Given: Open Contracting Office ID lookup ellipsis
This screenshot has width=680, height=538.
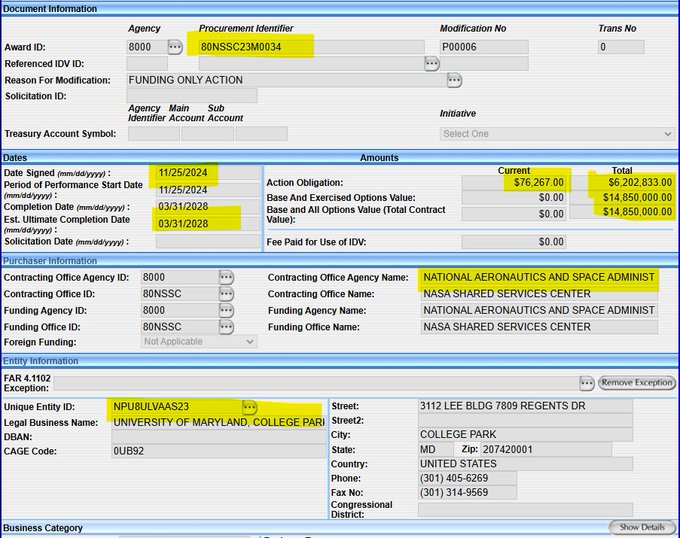Looking at the screenshot, I should [x=226, y=294].
